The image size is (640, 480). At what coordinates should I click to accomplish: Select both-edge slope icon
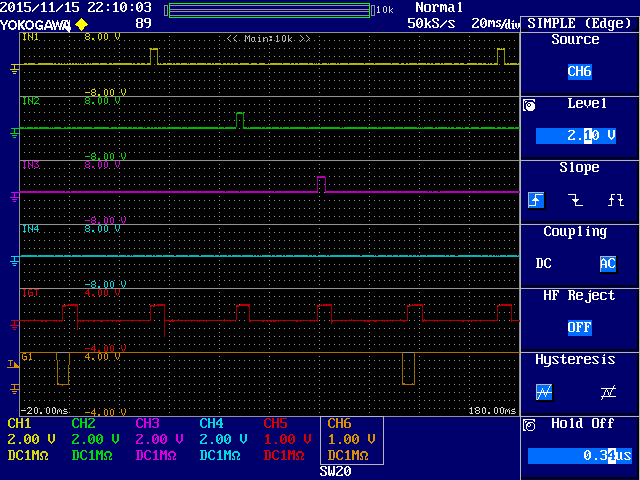tap(616, 200)
